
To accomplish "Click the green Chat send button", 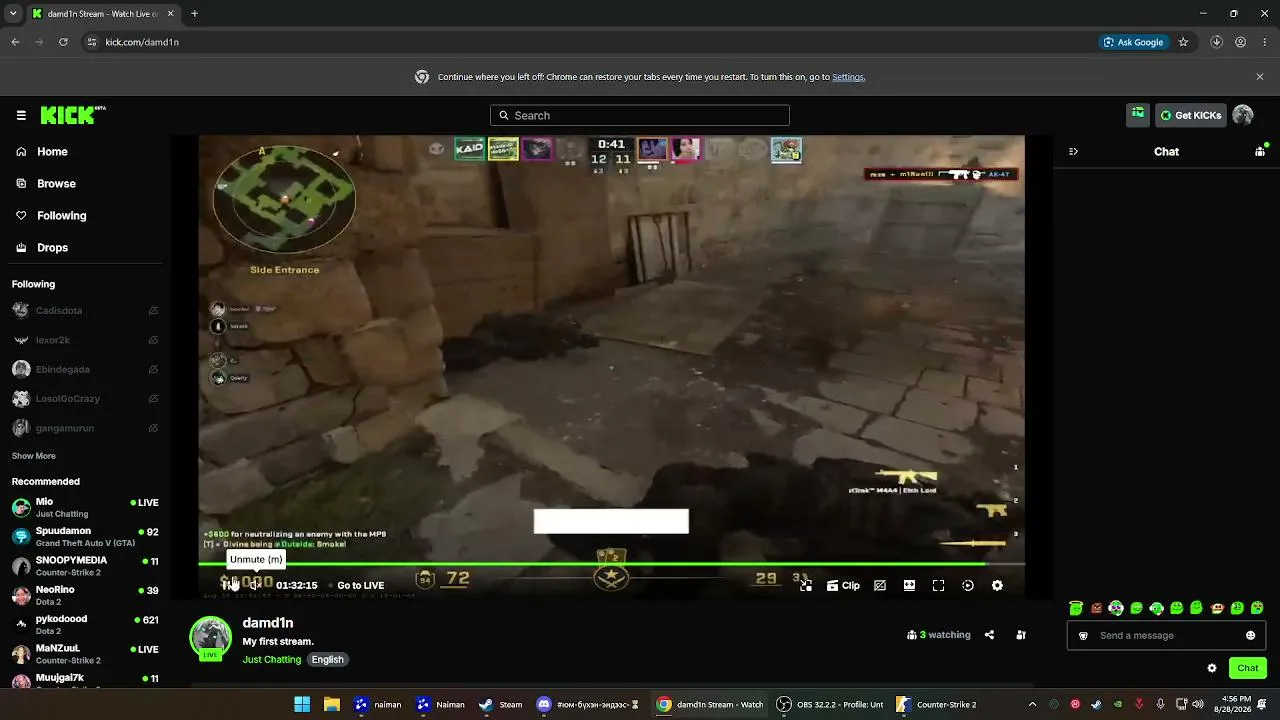I will click(x=1248, y=668).
